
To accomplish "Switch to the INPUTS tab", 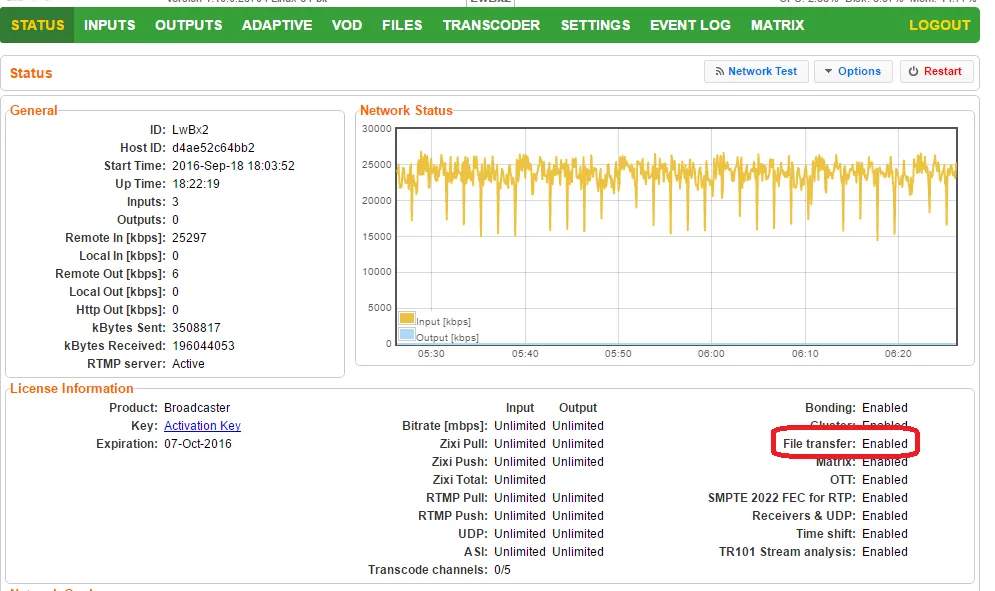I will (x=110, y=25).
